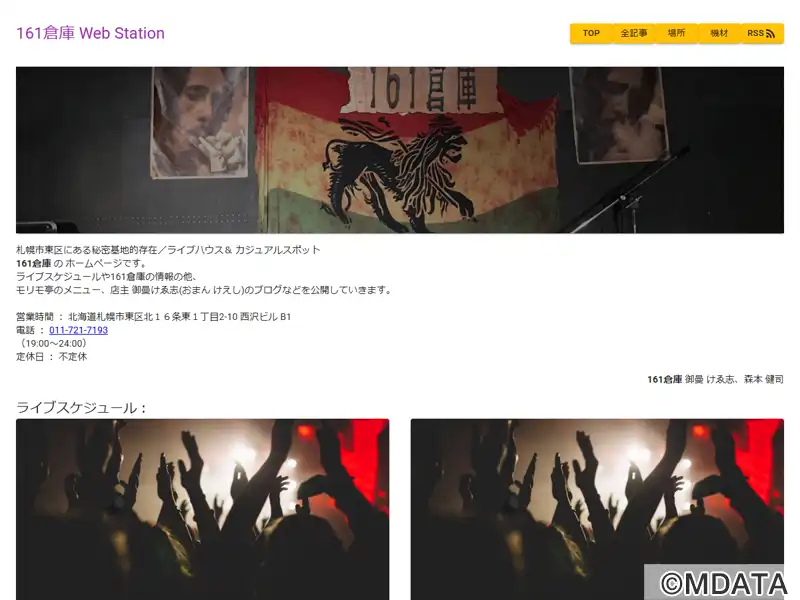Screen dimensions: 800x600
Task: Click the 161倉庫 lion flag banner image
Action: click(x=400, y=150)
